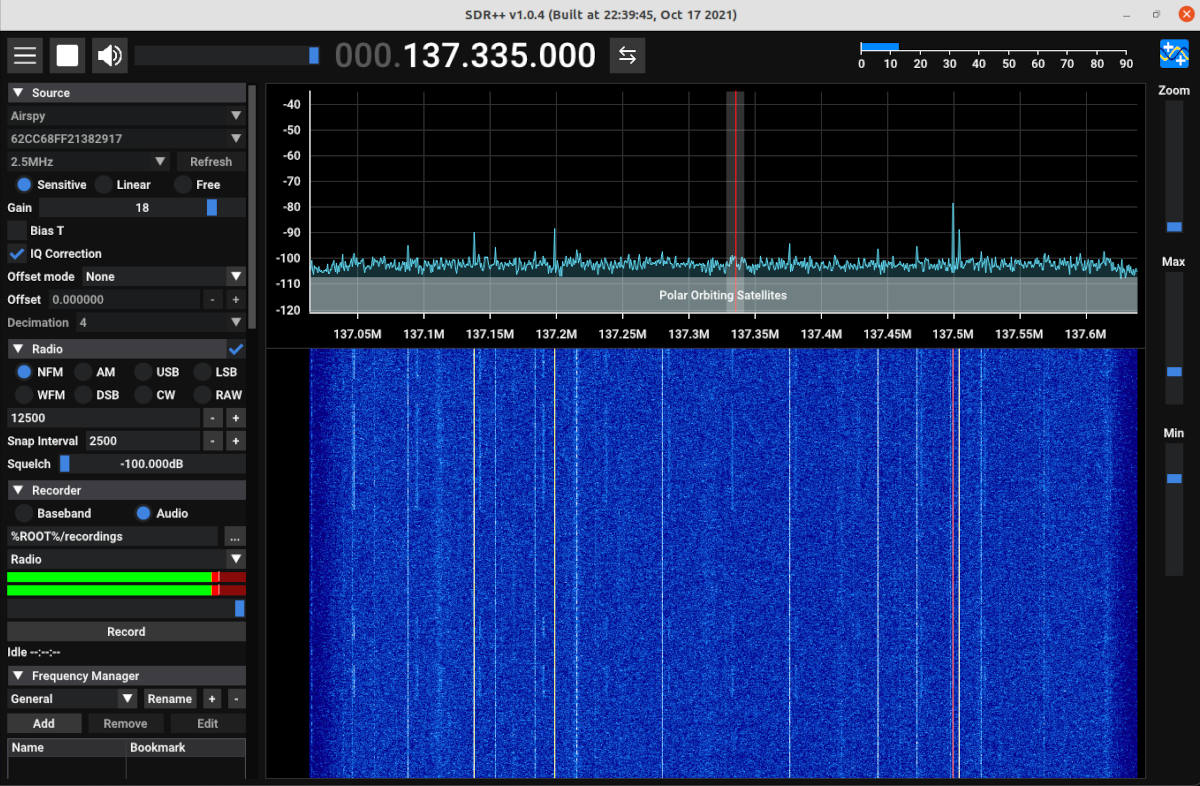Switch demodulation to USB
This screenshot has width=1200, height=786.
[145, 371]
